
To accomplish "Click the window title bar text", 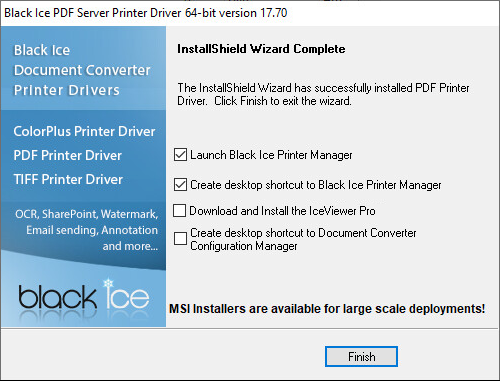I will click(x=146, y=13).
